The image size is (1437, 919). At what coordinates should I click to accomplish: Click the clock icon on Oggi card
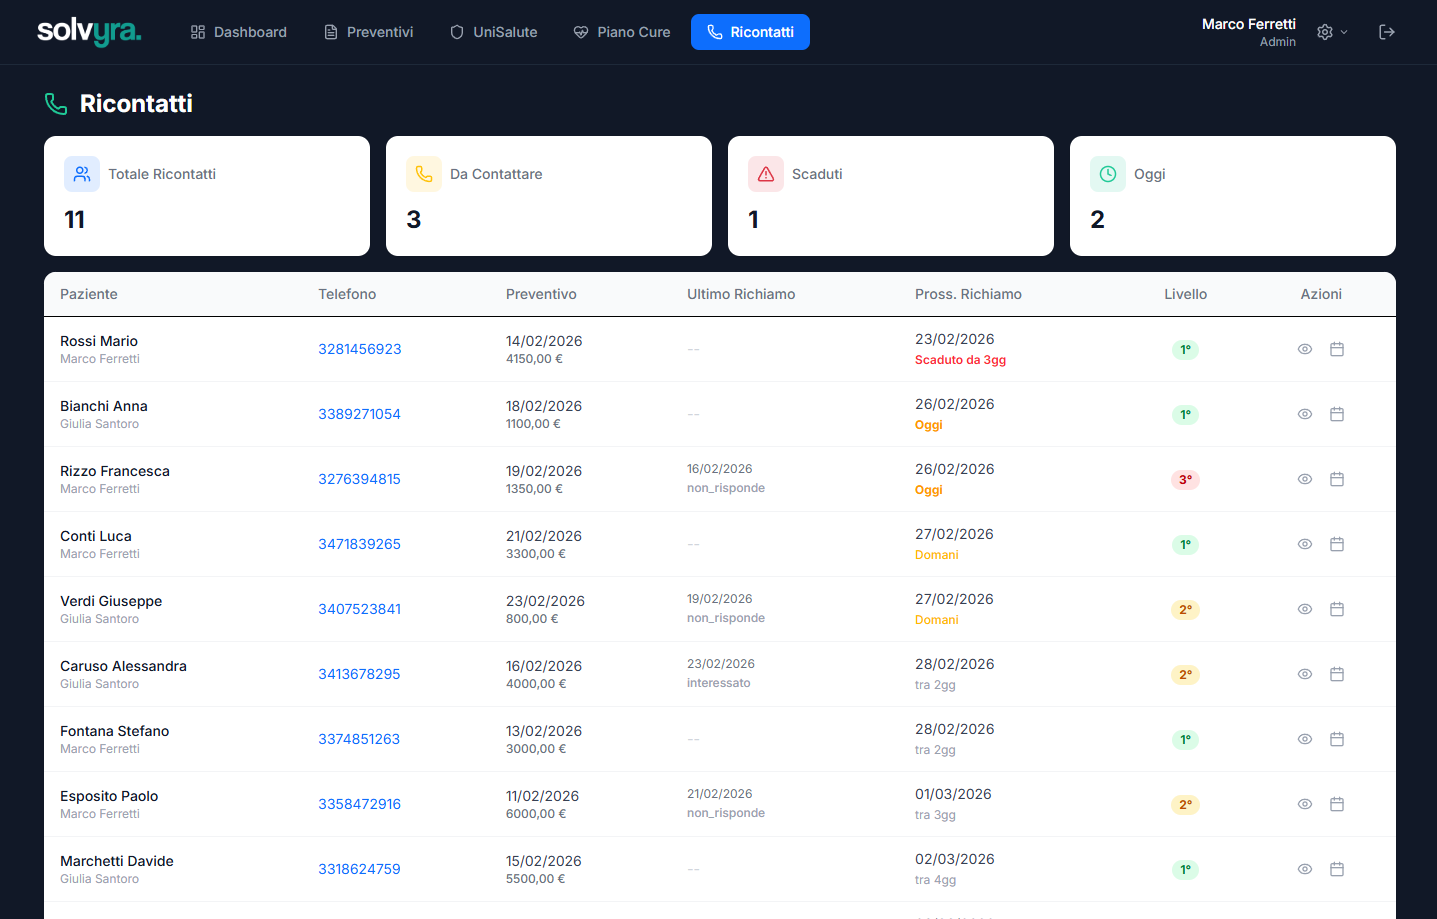1108,174
